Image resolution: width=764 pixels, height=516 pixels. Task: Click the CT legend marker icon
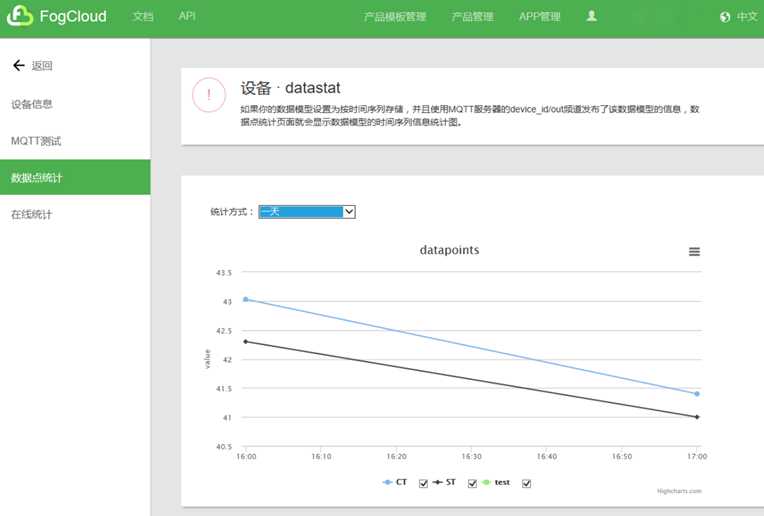coord(387,482)
